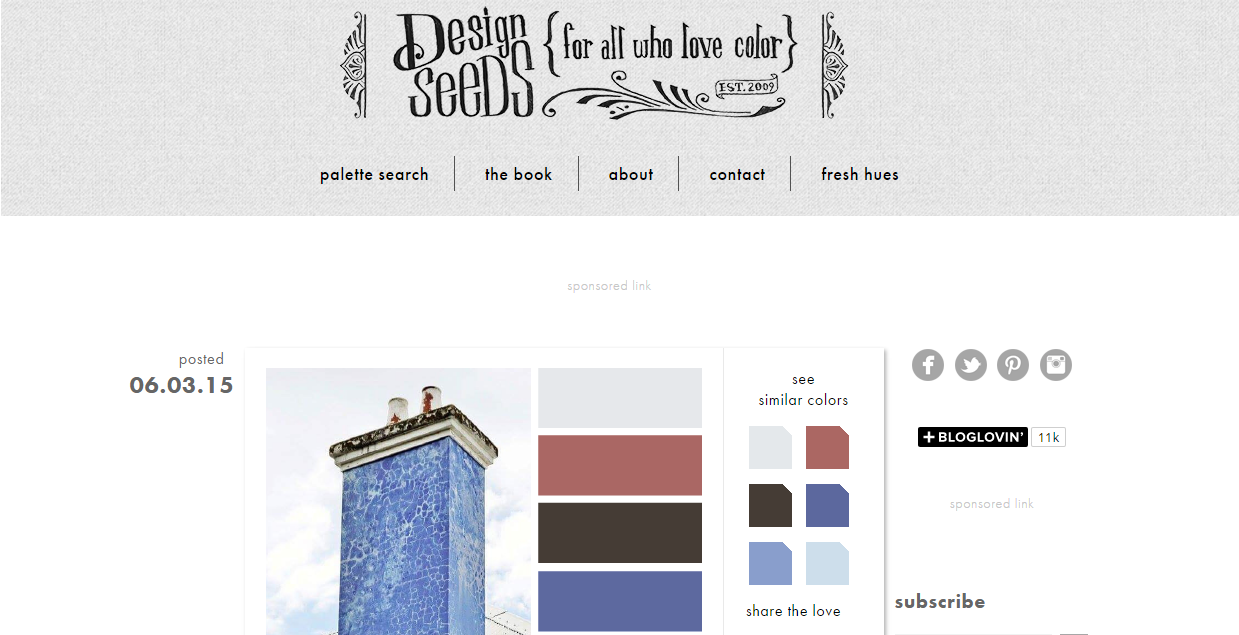Go to the book page
Screen dimensions: 1239x635
518,174
